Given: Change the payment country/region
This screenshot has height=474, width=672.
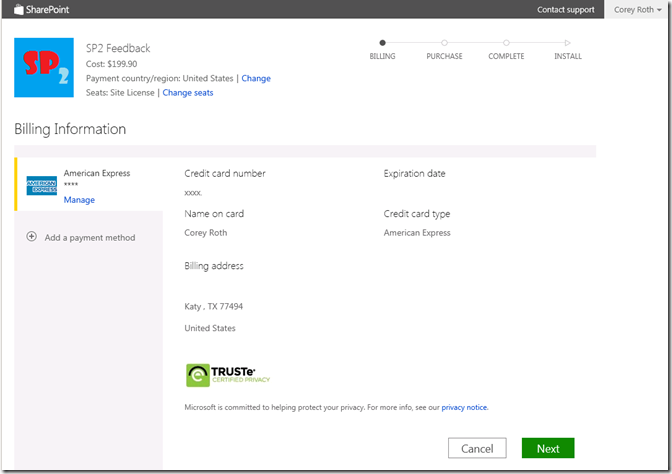Looking at the screenshot, I should point(256,78).
